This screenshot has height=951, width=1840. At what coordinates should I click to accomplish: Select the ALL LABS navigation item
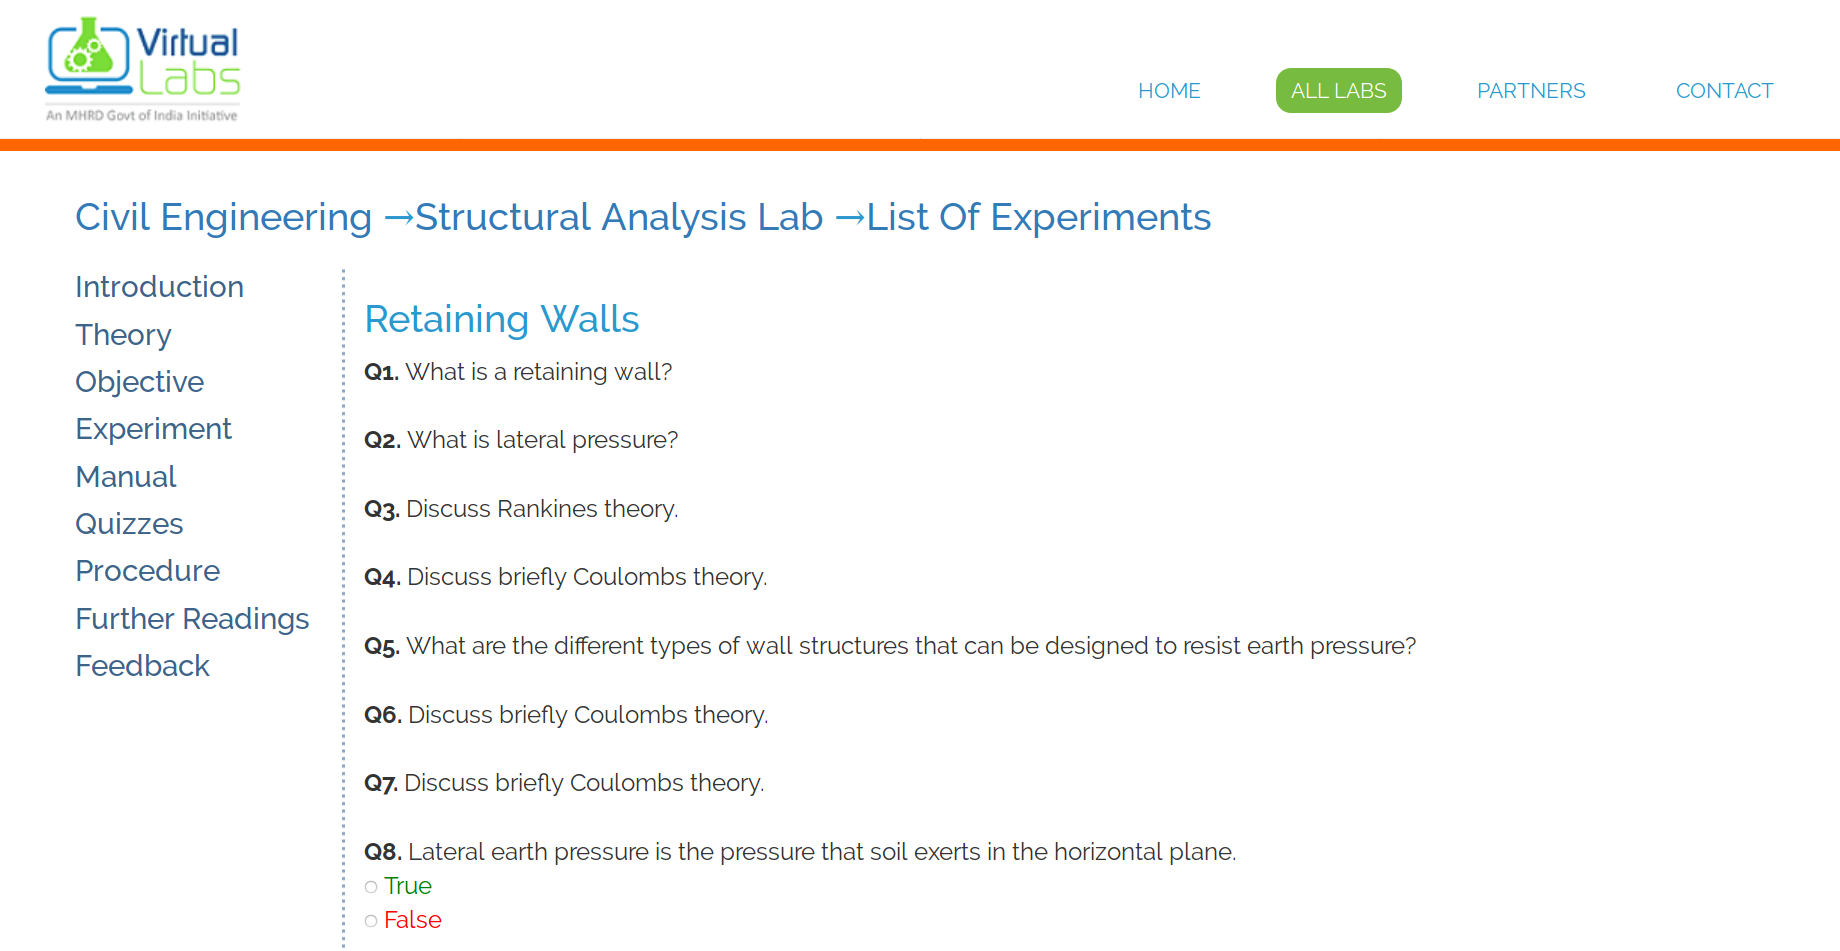point(1338,90)
